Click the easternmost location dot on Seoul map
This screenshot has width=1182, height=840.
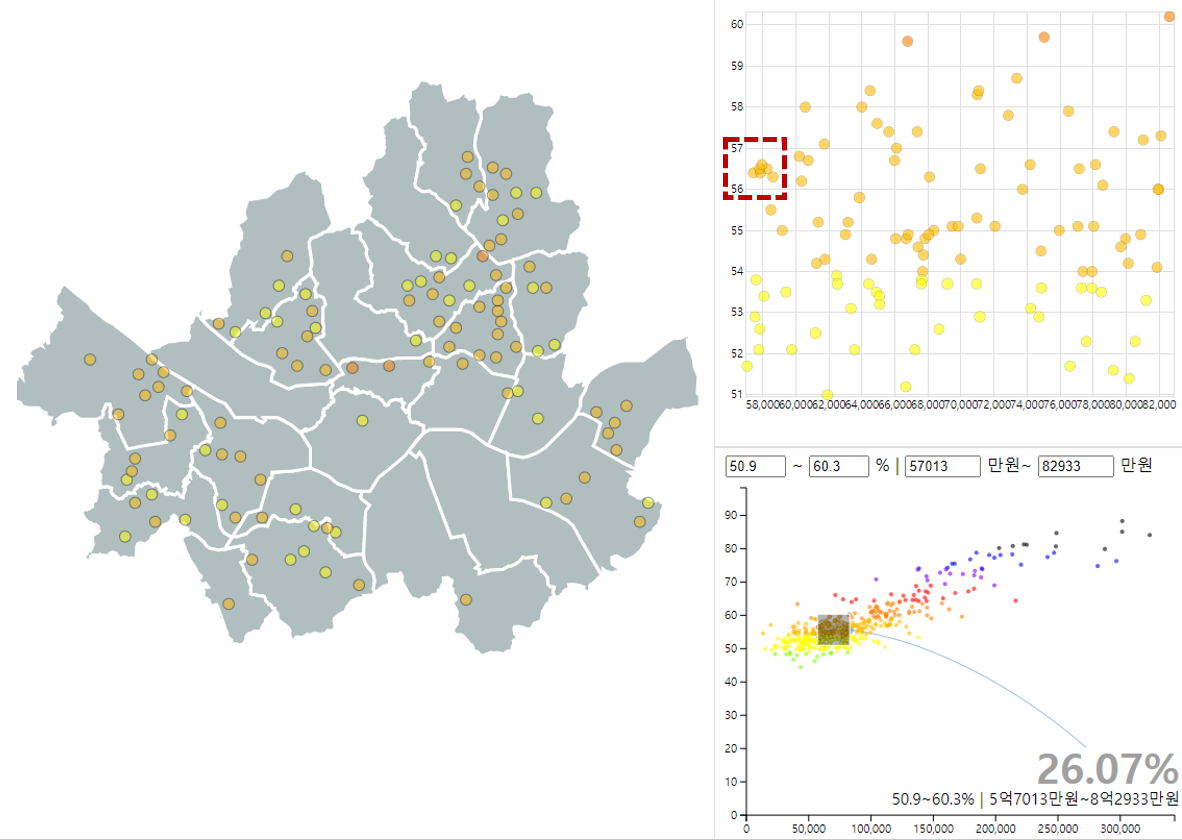648,503
